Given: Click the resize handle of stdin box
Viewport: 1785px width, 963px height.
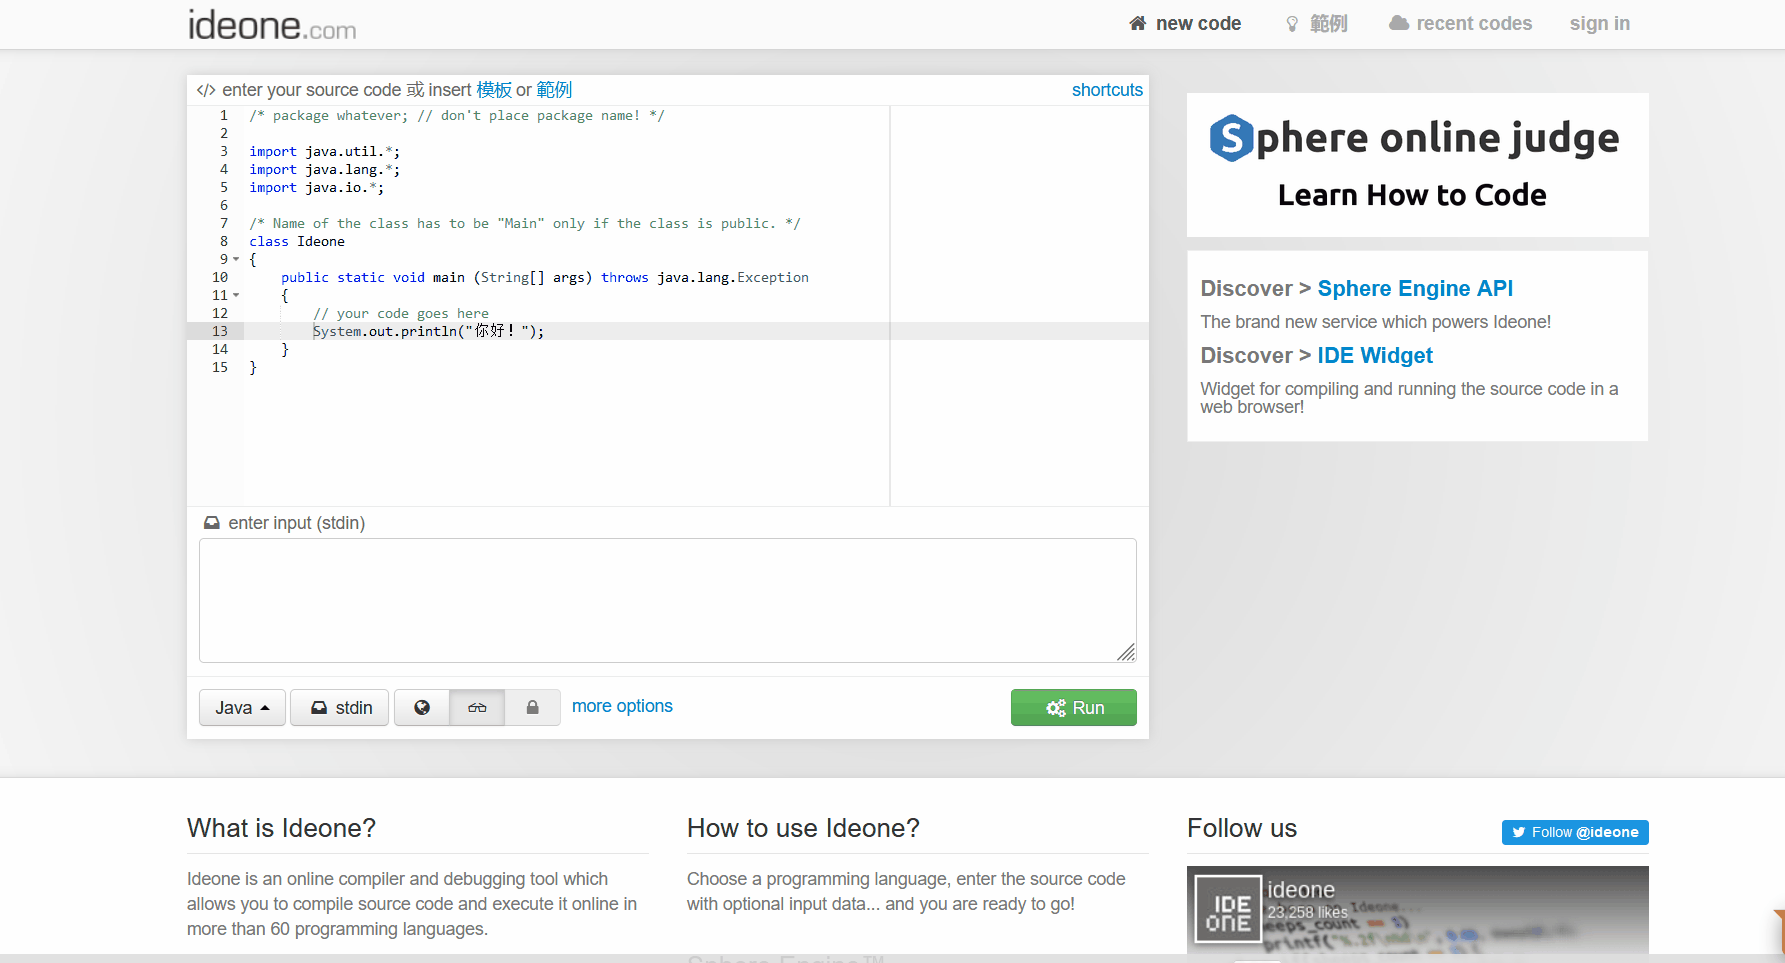Looking at the screenshot, I should (x=1126, y=652).
